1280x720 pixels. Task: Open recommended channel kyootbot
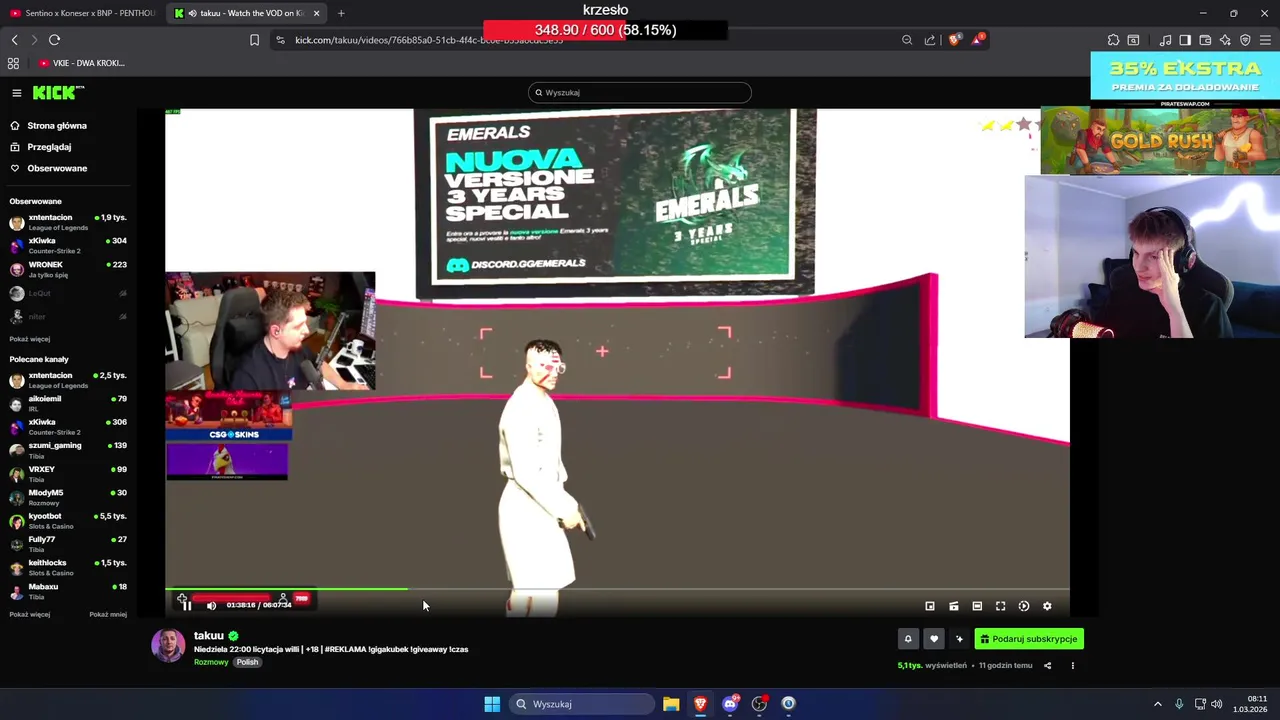(x=68, y=521)
